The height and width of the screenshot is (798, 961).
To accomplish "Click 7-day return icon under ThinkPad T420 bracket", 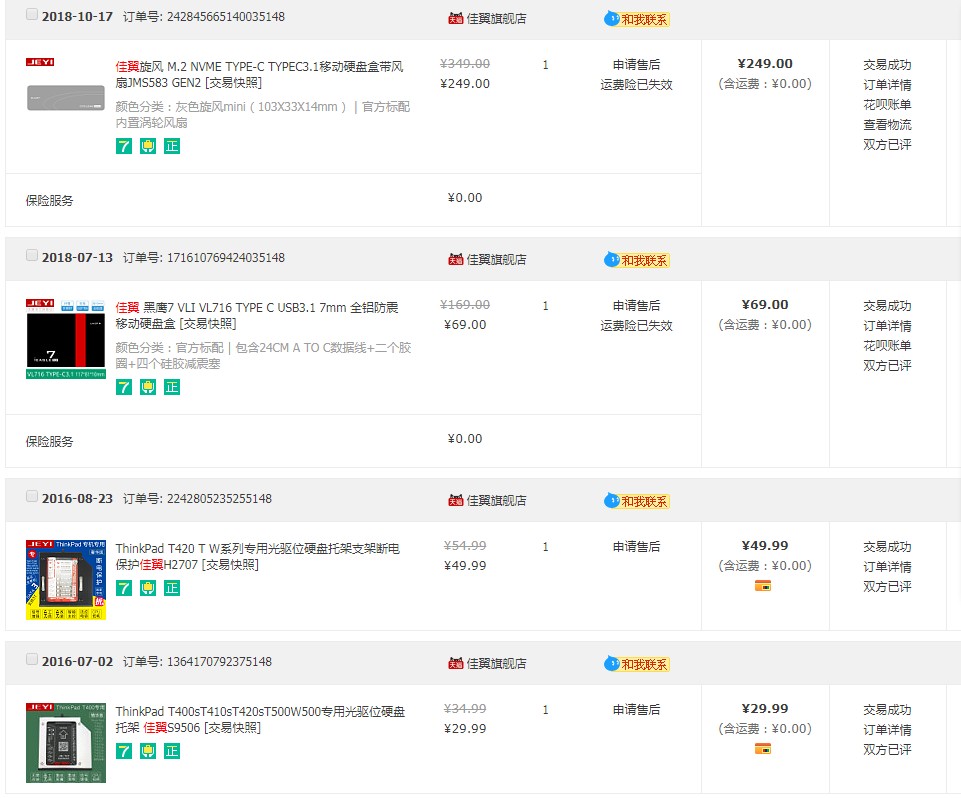I will 124,588.
